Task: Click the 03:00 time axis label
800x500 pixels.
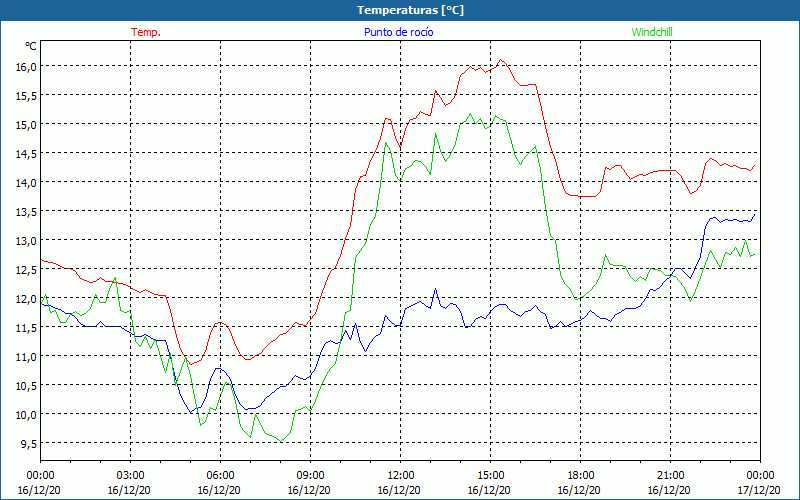Action: [x=130, y=476]
